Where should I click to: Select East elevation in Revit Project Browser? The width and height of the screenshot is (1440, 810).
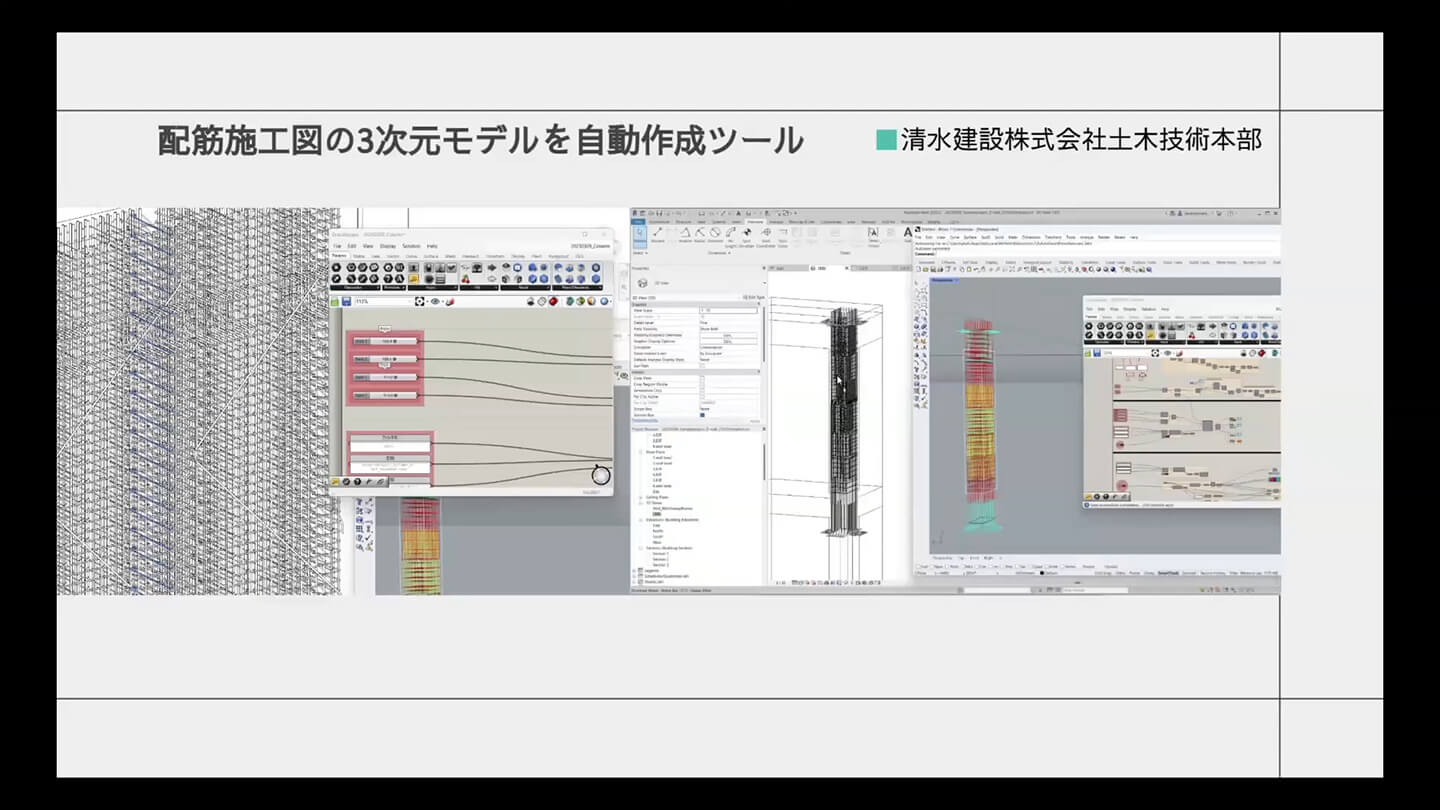coord(656,525)
